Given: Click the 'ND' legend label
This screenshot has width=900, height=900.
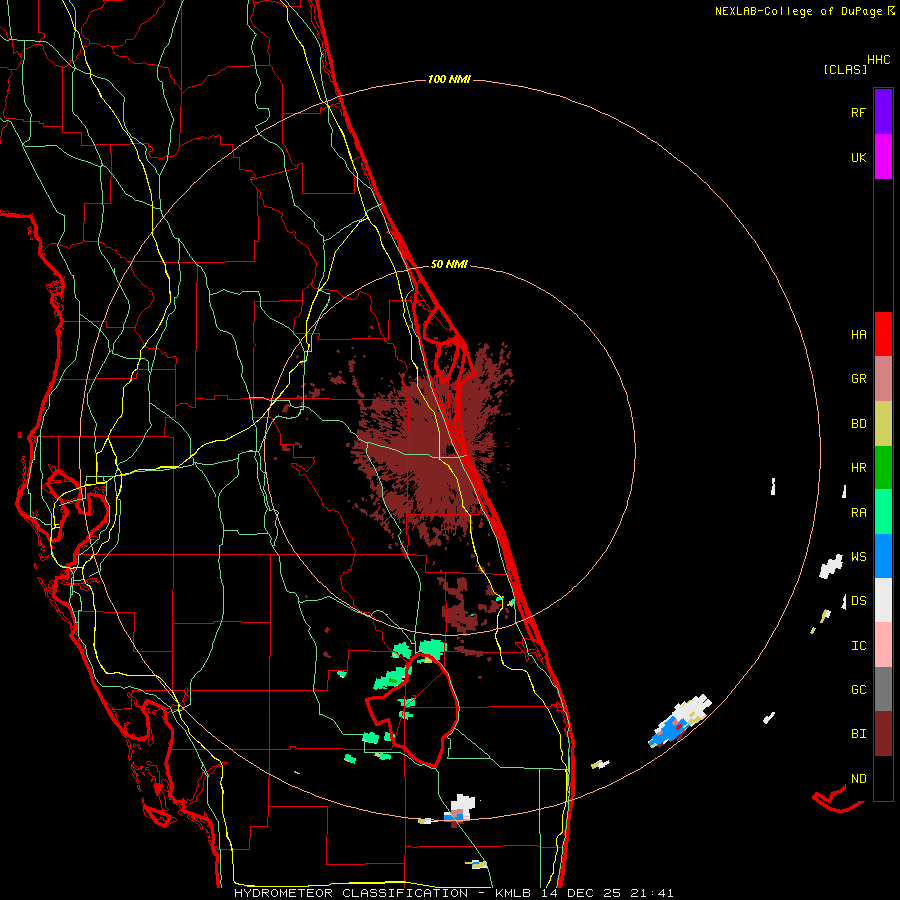Looking at the screenshot, I should coord(858,778).
